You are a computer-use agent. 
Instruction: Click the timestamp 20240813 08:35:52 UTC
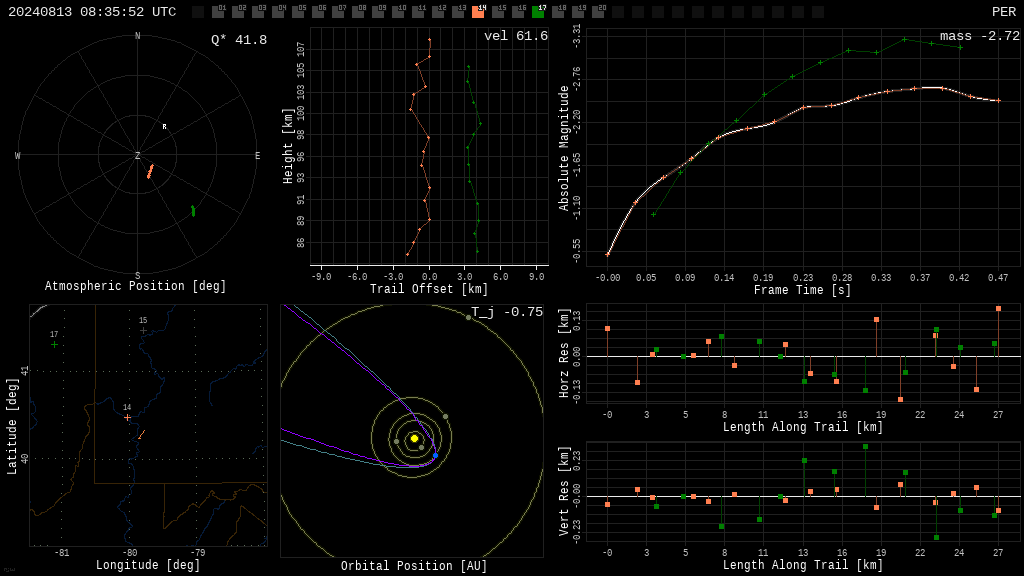[x=92, y=12]
